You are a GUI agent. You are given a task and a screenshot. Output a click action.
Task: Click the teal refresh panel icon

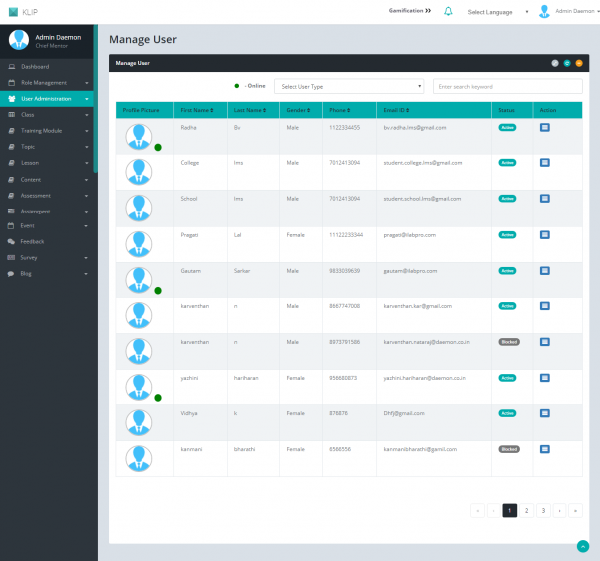point(567,63)
